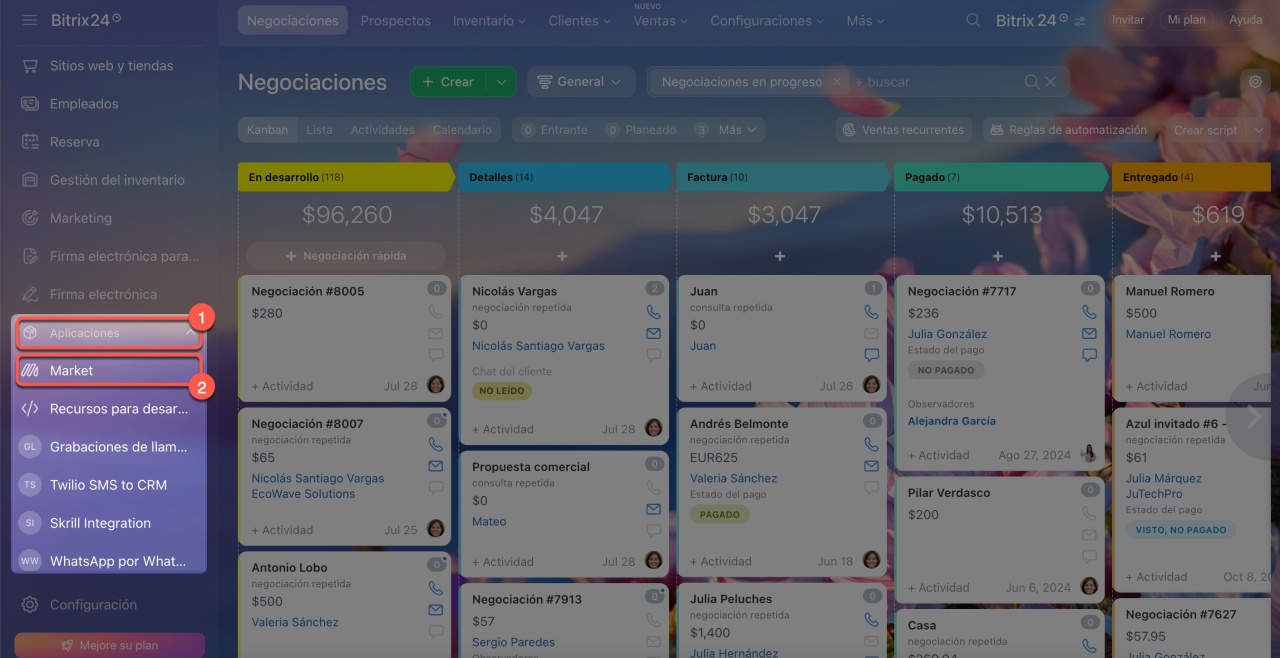Open Sitios web y tiendas in the sidebar

pyautogui.click(x=110, y=66)
